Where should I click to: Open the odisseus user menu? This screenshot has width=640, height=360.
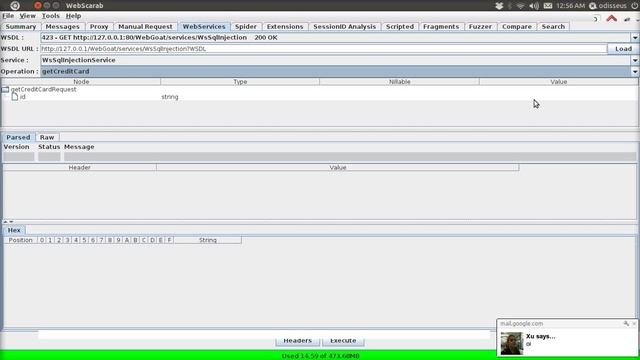click(x=607, y=6)
